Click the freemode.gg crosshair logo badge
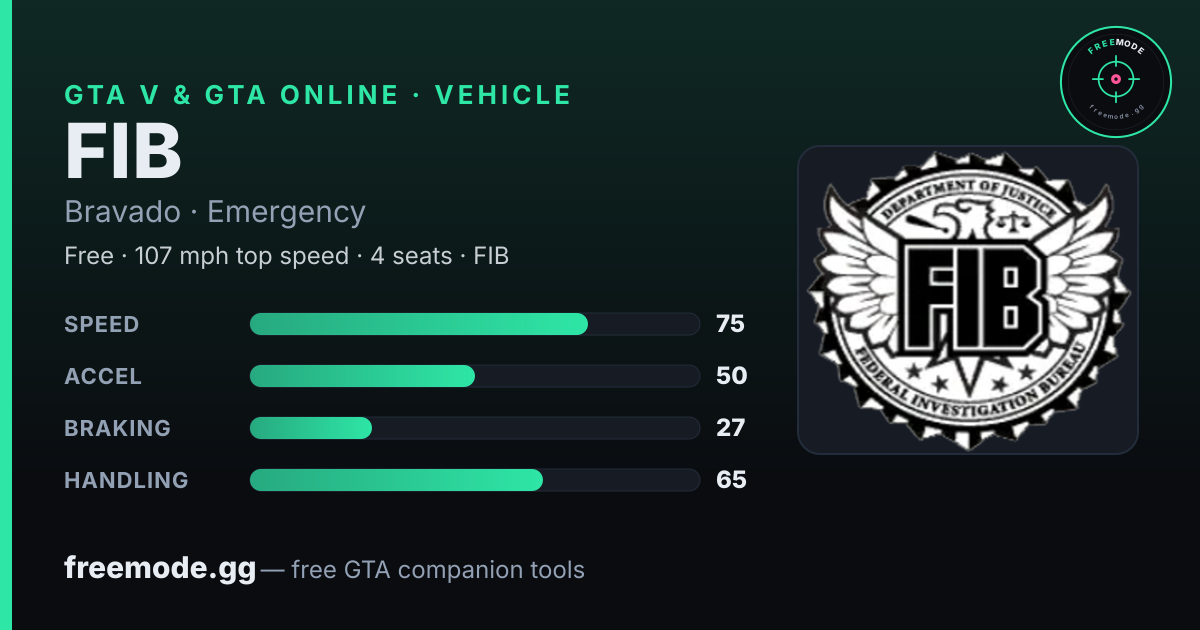This screenshot has width=1200, height=630. (1115, 81)
